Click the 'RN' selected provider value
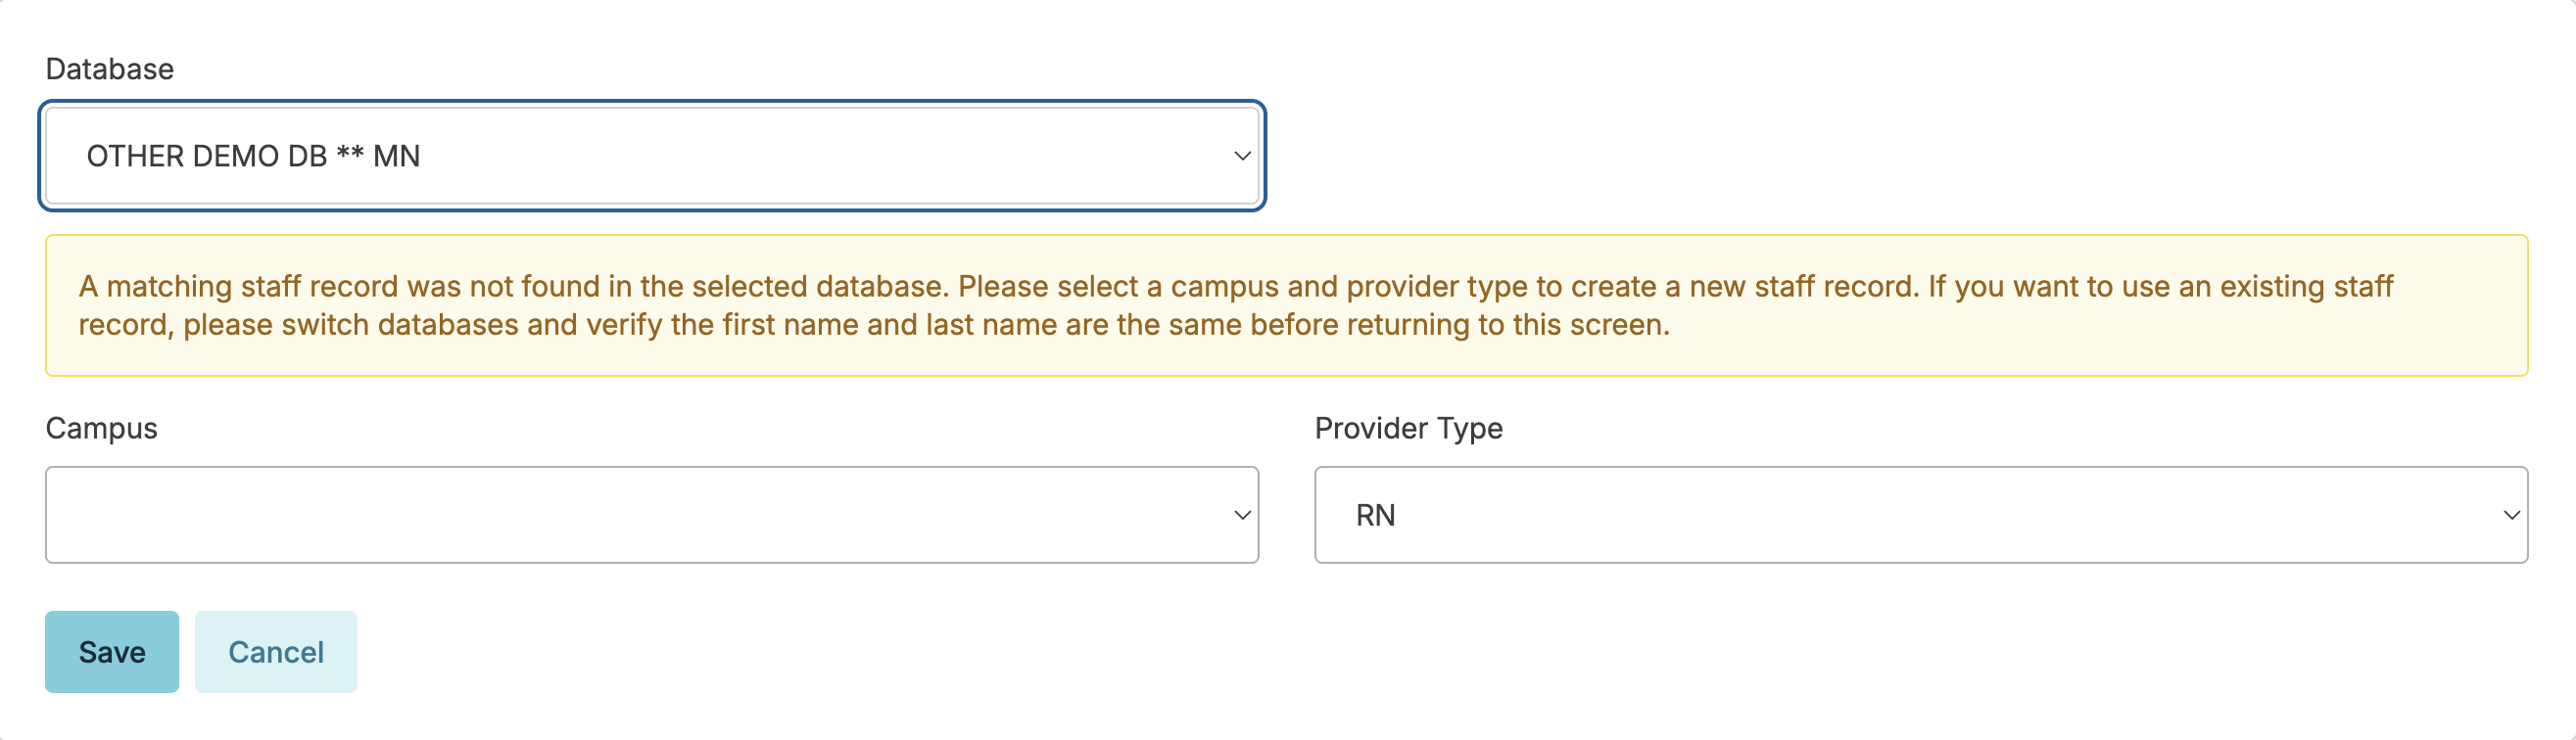 click(1375, 515)
